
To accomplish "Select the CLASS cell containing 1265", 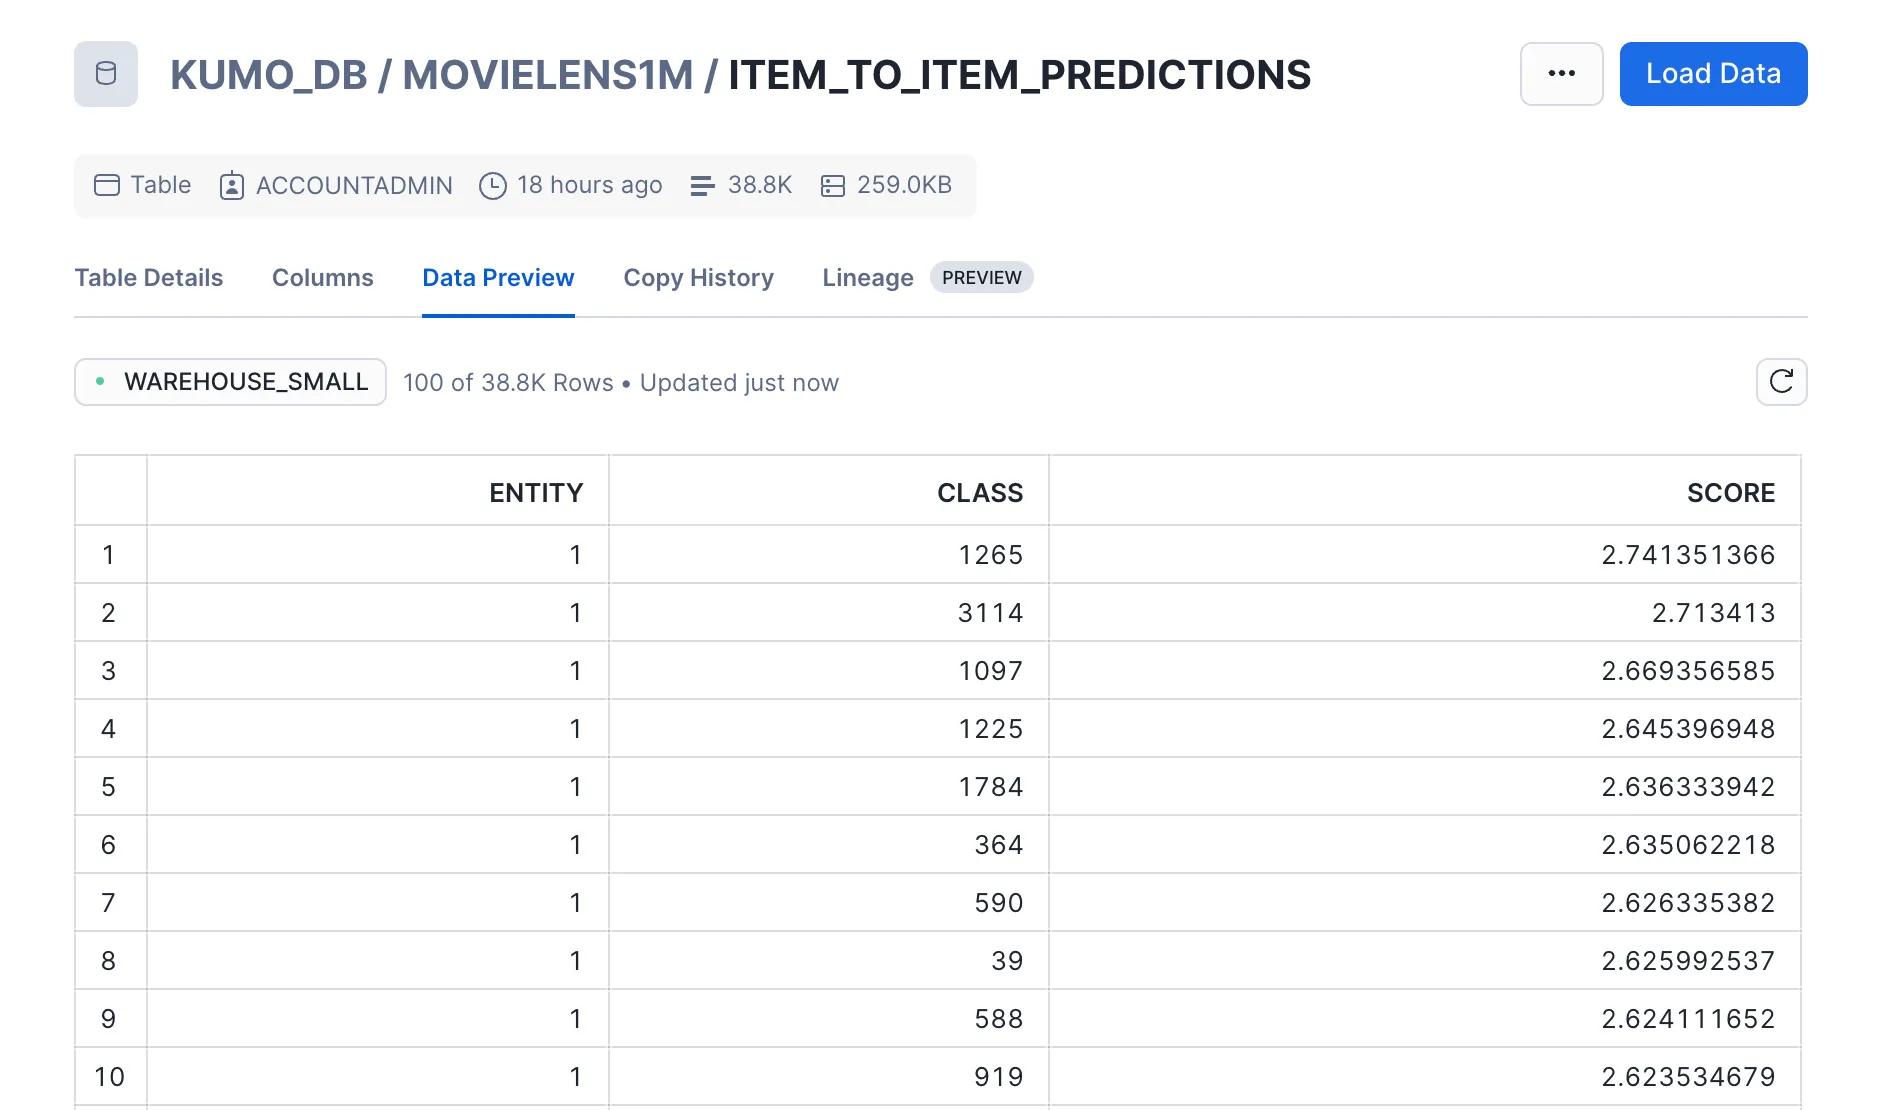I will click(990, 555).
